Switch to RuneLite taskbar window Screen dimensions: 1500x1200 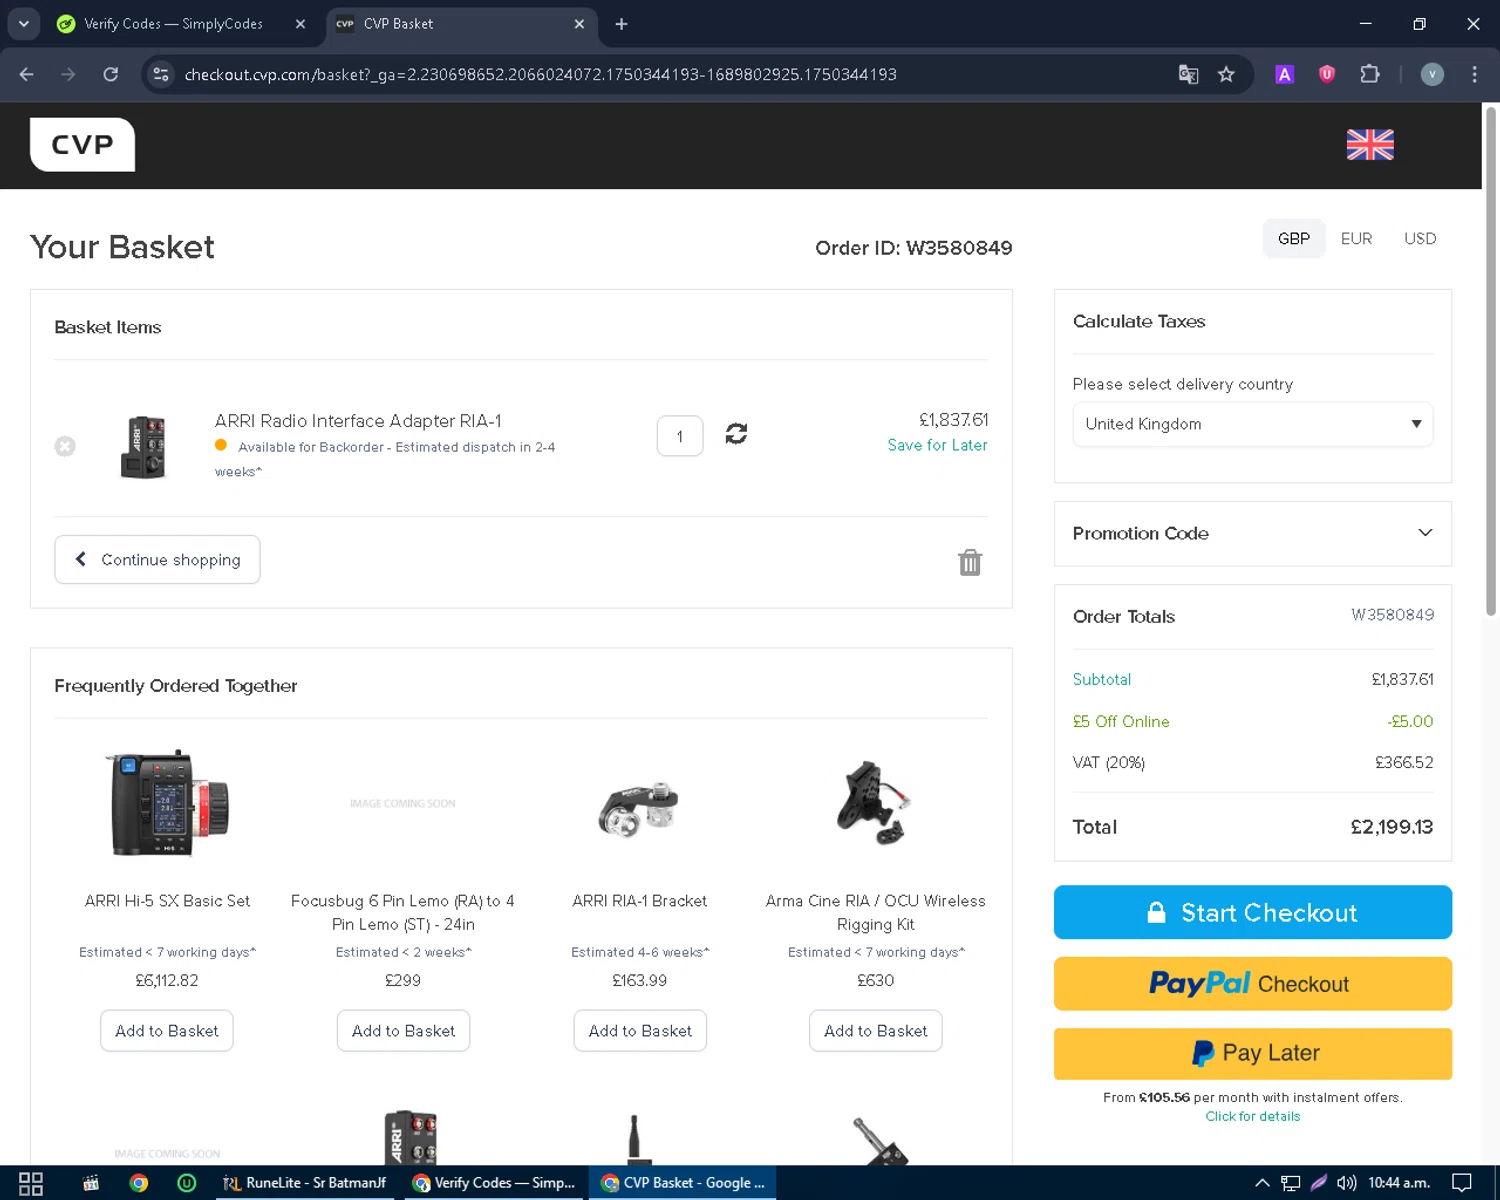pyautogui.click(x=305, y=1183)
